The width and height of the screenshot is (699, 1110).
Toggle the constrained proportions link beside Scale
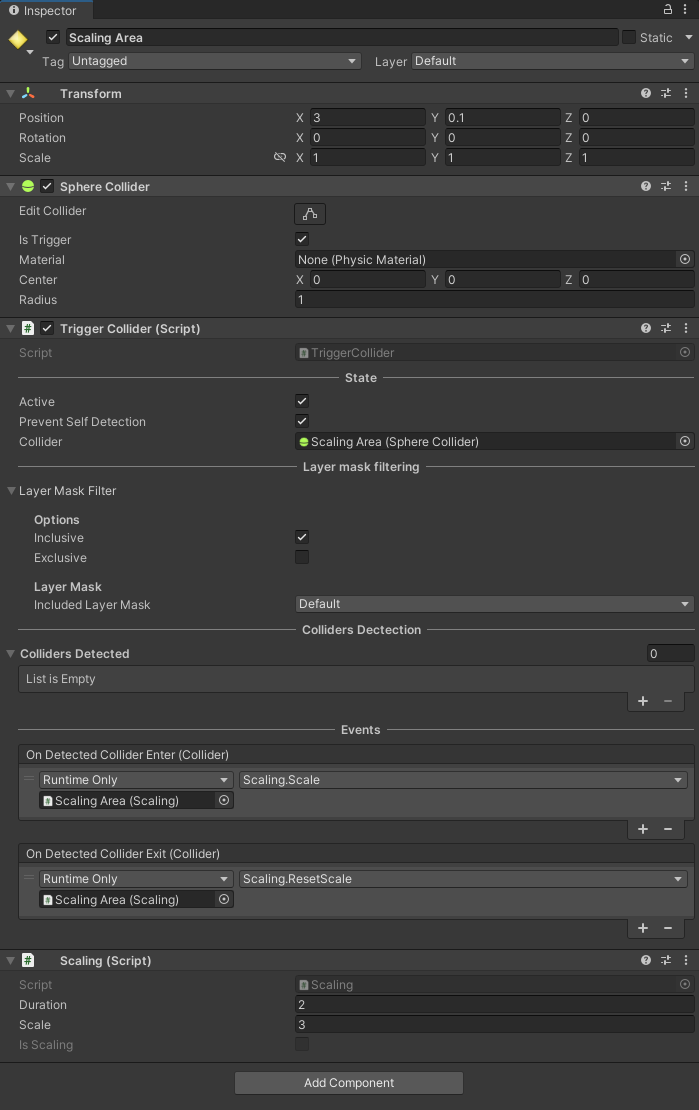coord(280,158)
